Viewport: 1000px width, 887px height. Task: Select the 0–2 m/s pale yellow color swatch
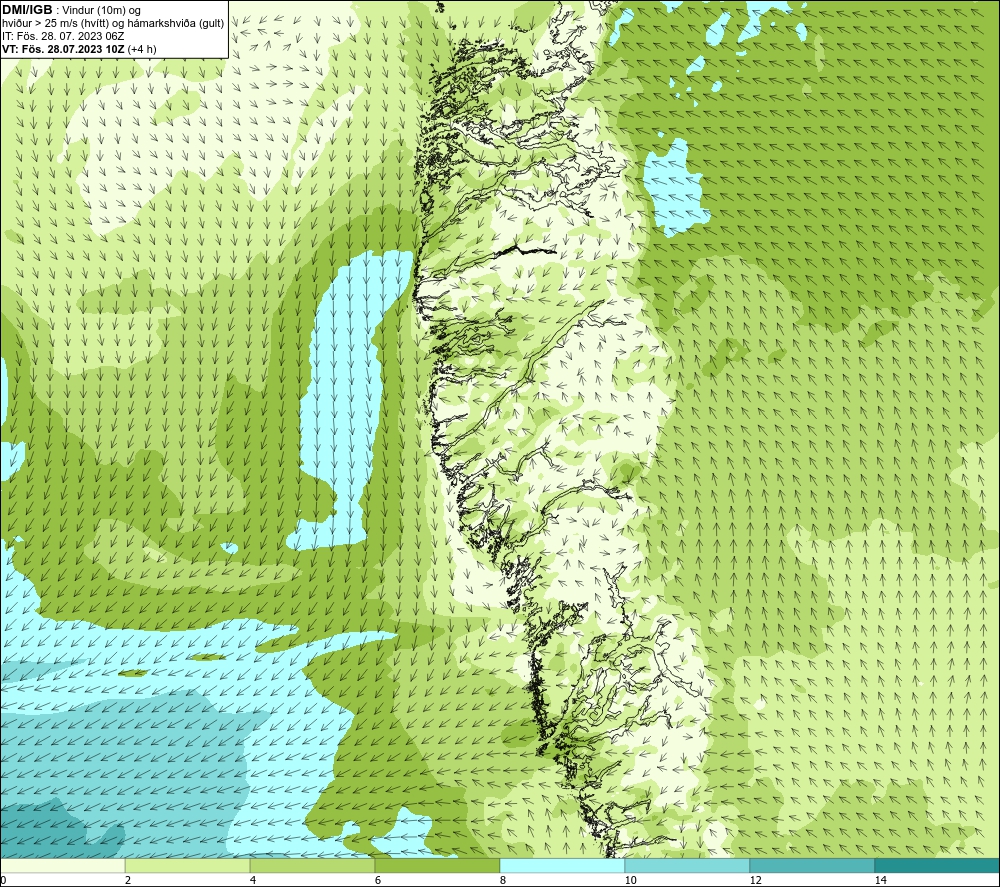(62, 866)
